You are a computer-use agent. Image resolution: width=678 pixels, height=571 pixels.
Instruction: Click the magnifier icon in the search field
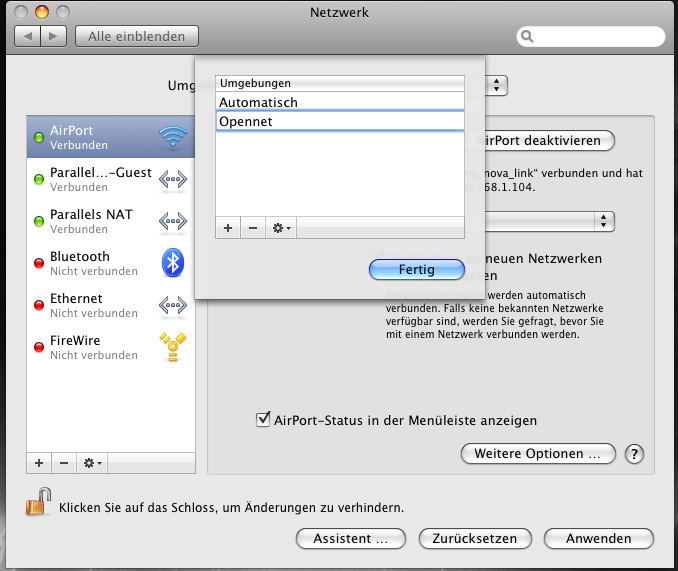527,36
